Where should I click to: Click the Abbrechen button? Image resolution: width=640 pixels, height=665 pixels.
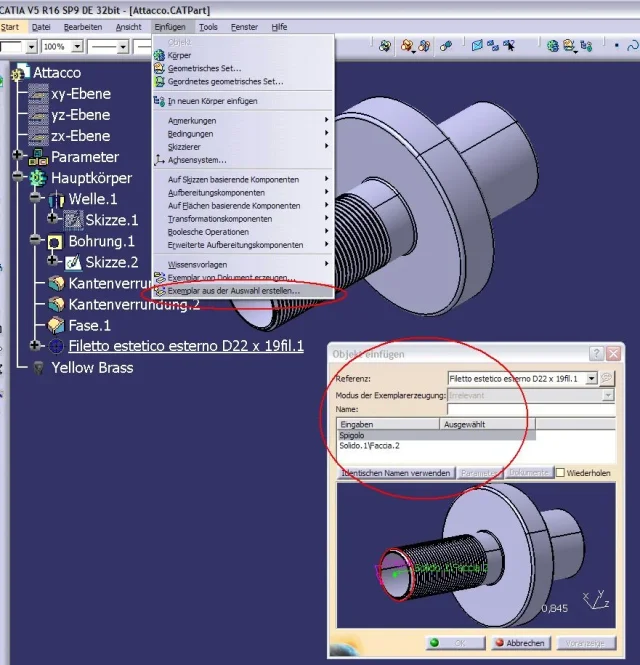click(x=521, y=643)
